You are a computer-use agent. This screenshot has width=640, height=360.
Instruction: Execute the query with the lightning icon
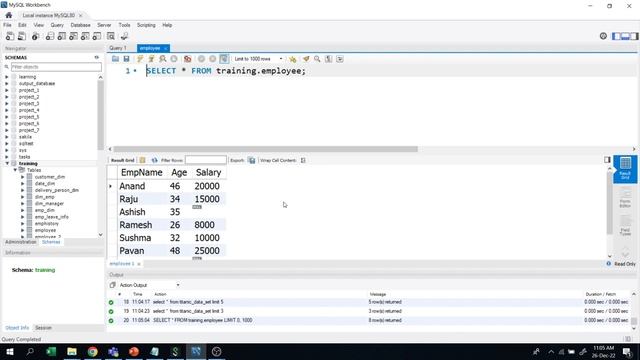(x=140, y=59)
